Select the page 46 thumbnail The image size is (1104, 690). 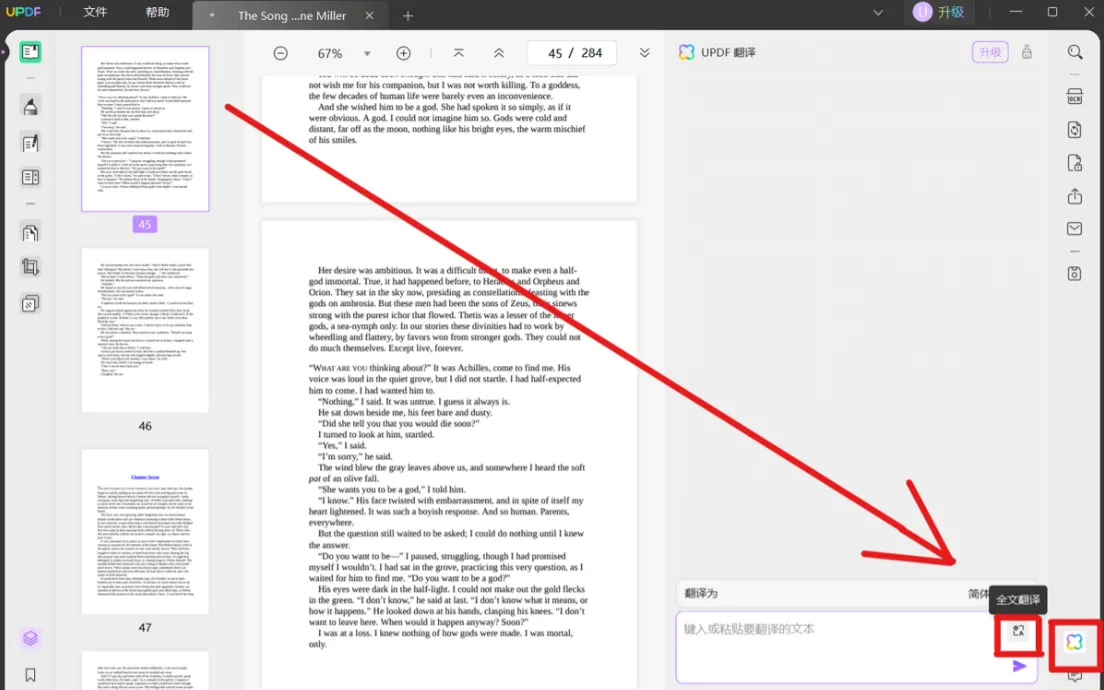(145, 330)
